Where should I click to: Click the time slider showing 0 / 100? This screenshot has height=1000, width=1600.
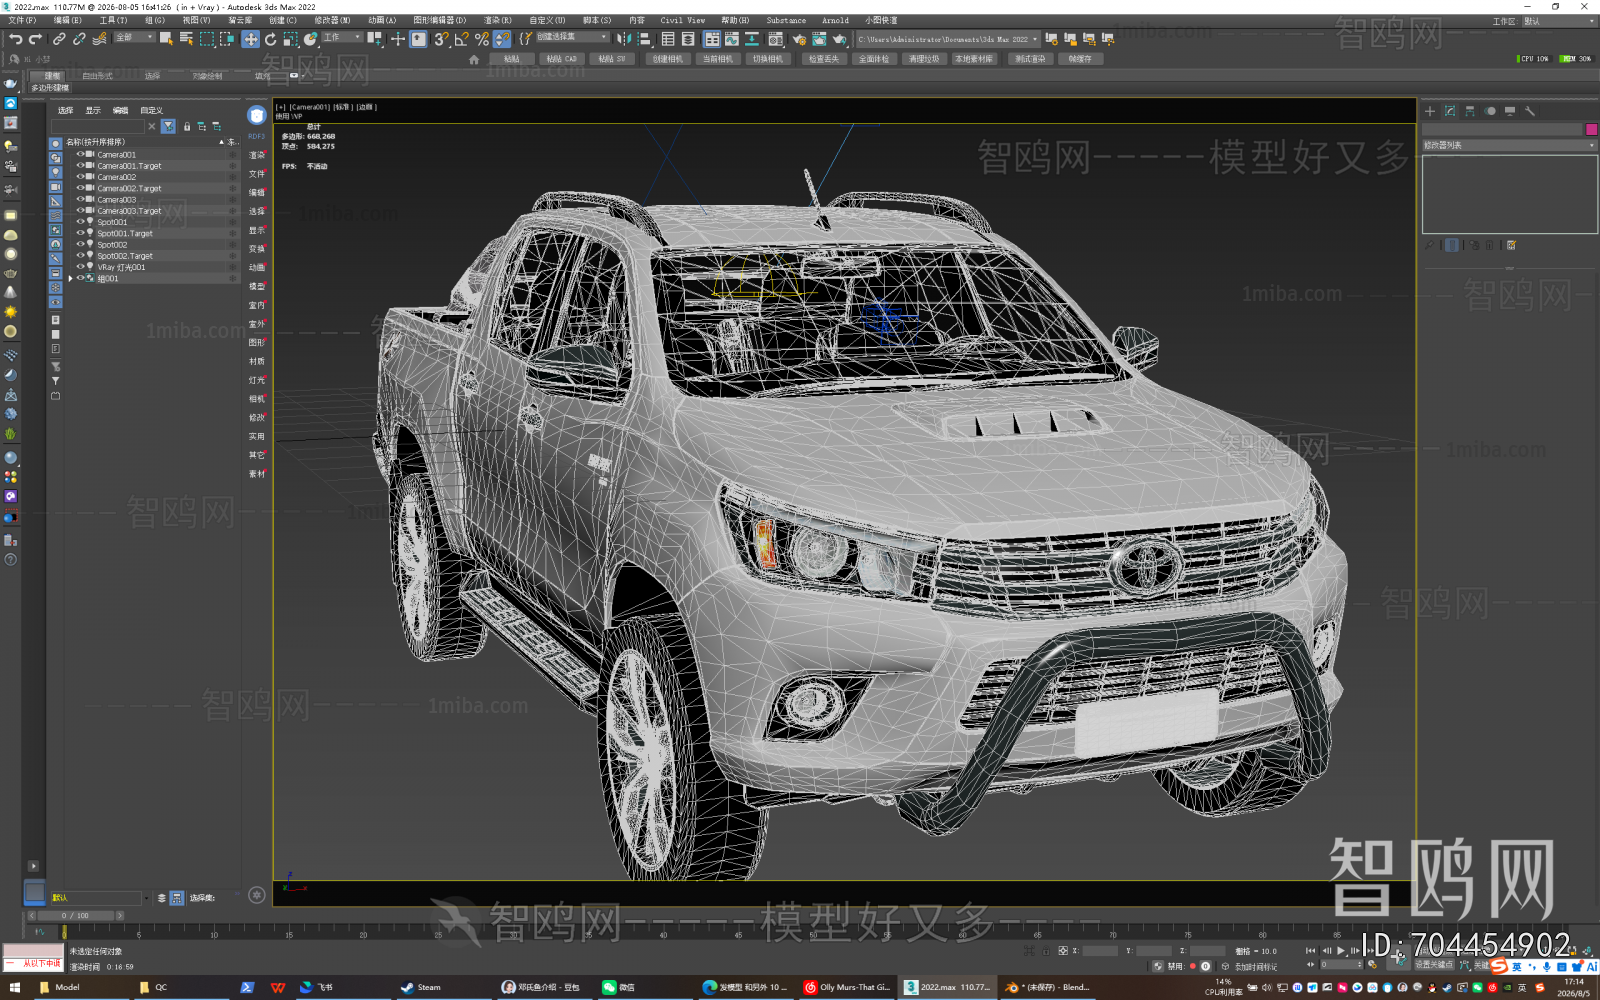point(75,915)
